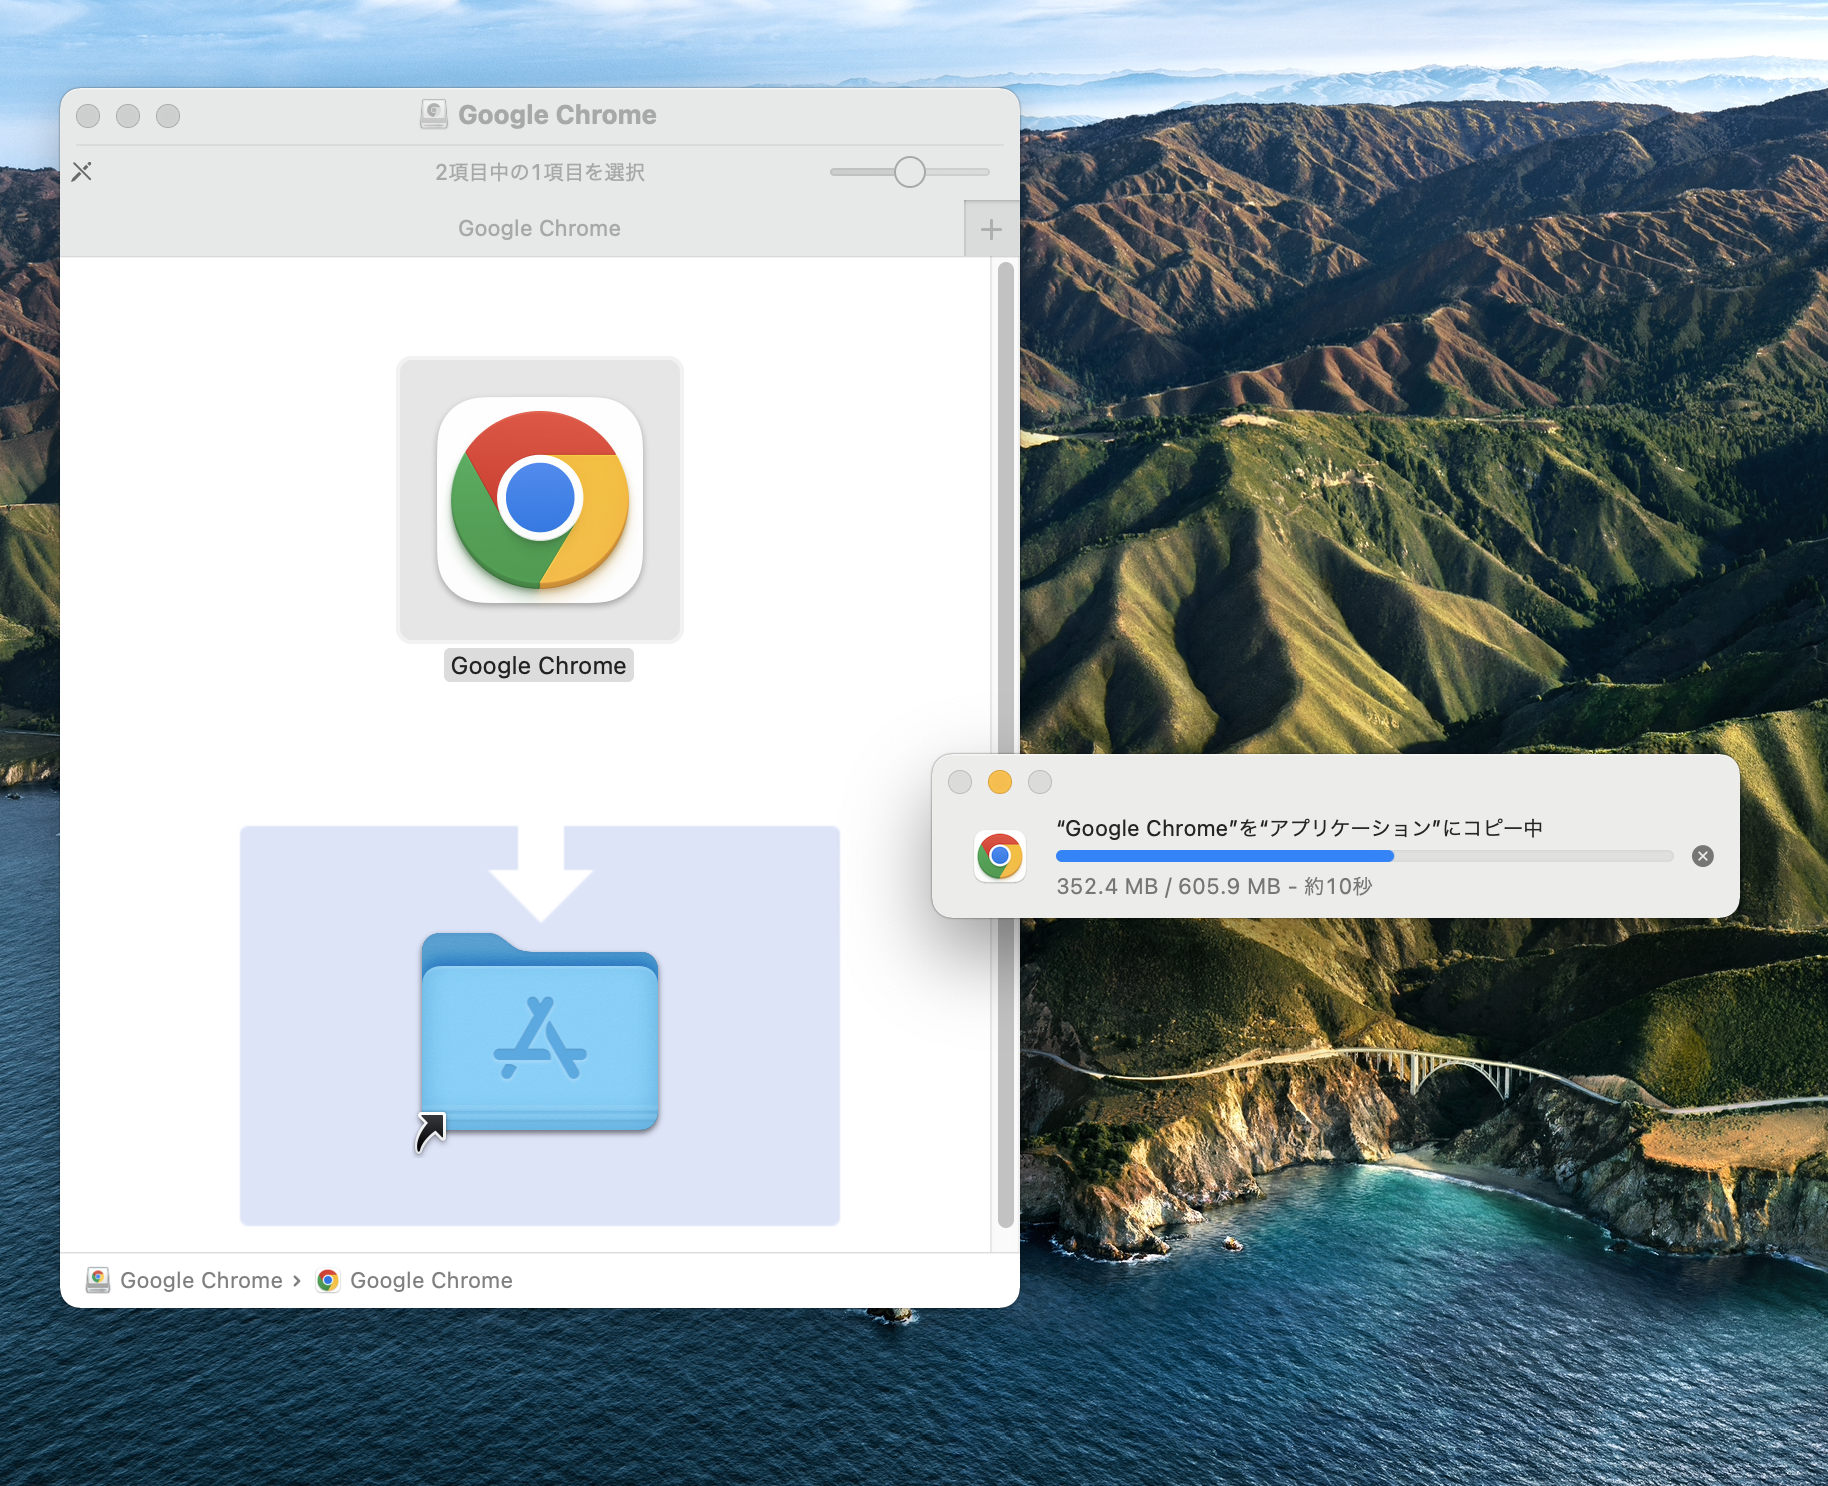Screen dimensions: 1828x1486
Task: Cancel the Chrome copy operation
Action: pos(1702,856)
